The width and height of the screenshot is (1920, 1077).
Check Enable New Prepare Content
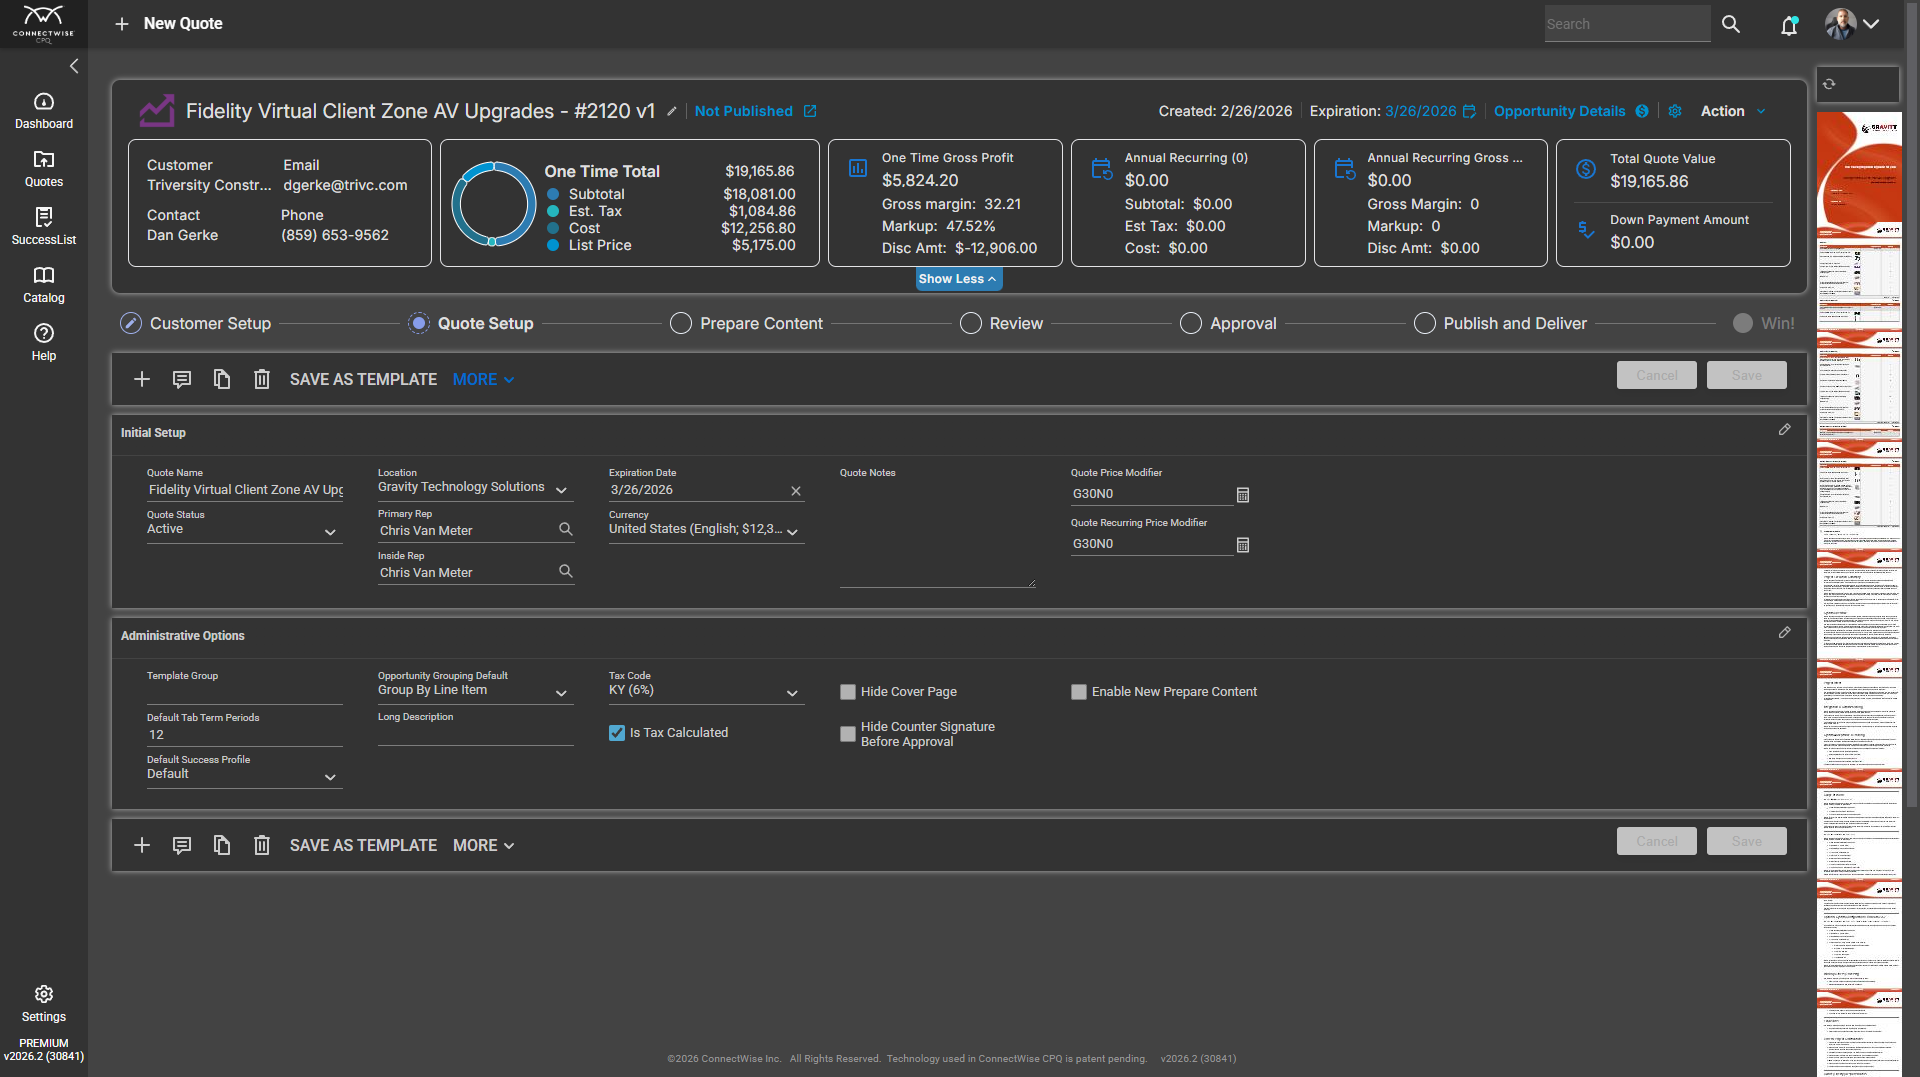point(1079,692)
